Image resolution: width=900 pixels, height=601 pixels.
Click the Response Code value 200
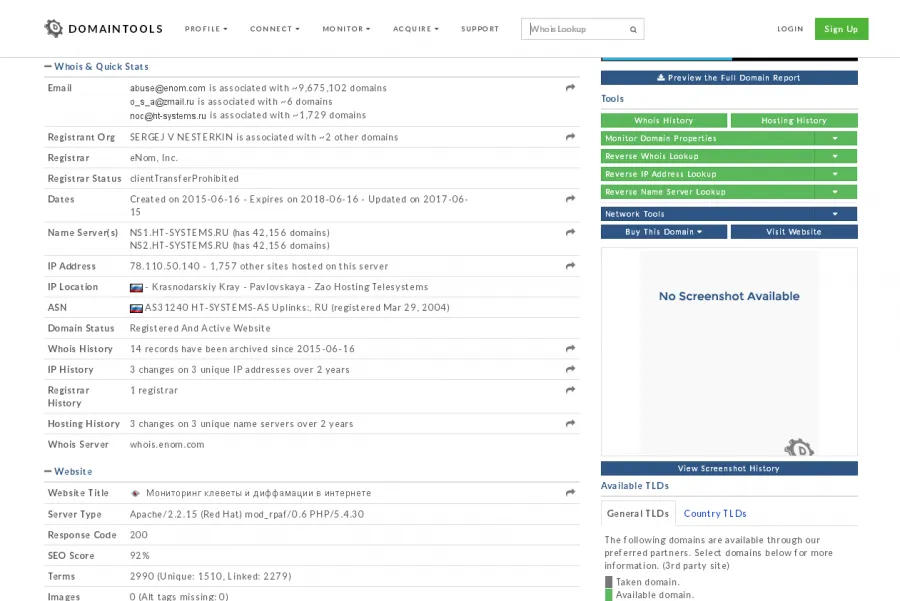click(138, 535)
